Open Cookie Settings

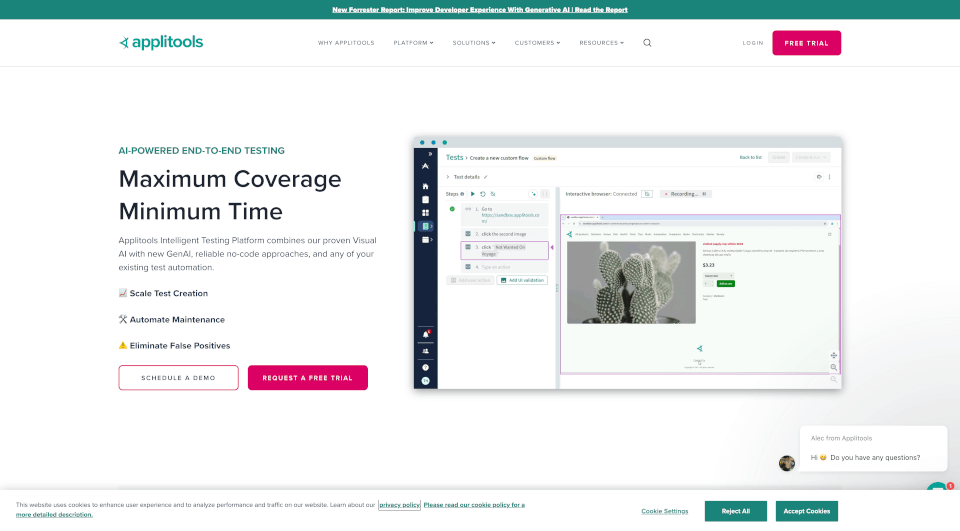[664, 511]
